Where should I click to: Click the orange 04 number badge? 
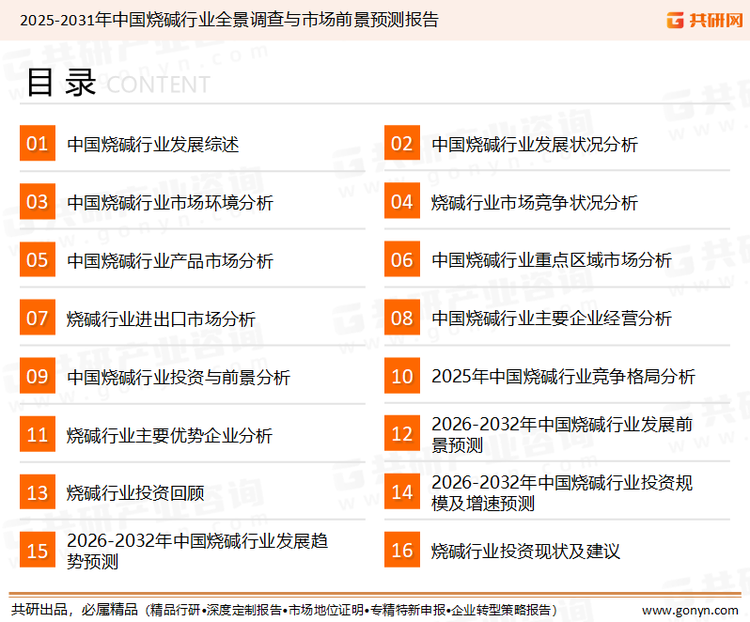[402, 201]
